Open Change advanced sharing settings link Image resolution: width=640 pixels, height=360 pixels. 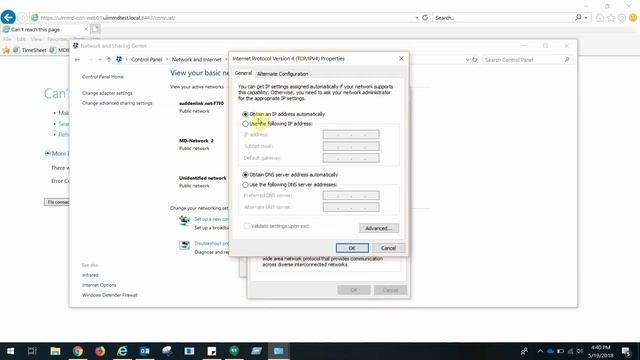(x=117, y=103)
